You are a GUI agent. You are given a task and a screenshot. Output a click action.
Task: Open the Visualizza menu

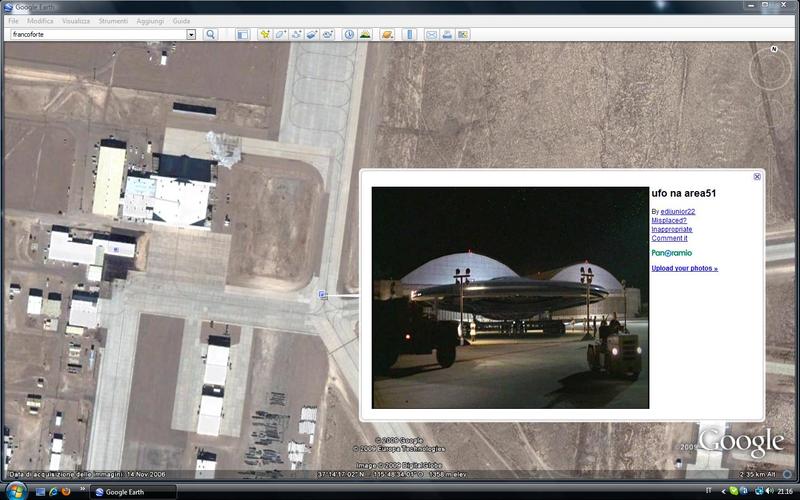pos(76,21)
